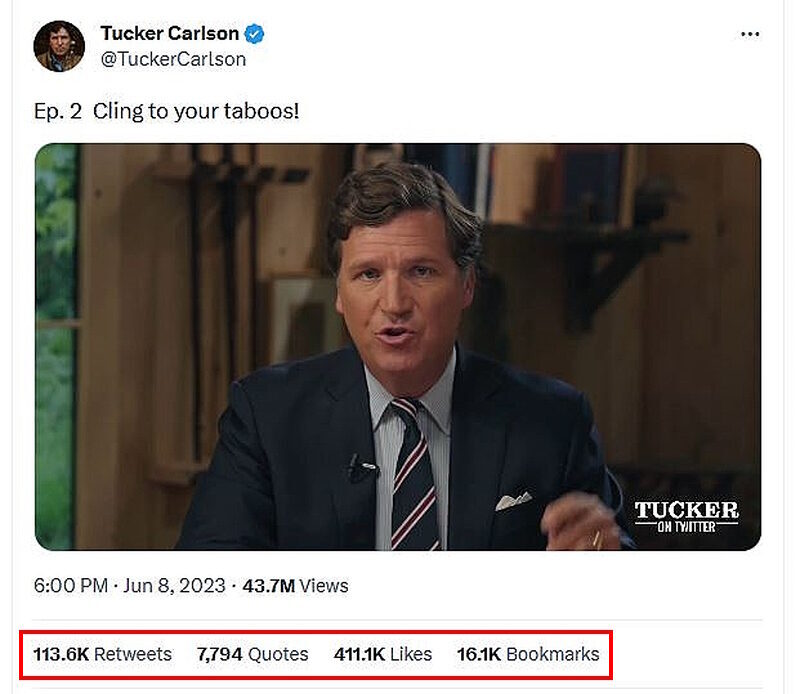The image size is (800, 694).
Task: Click the Jun 8, 2023 date
Action: (174, 585)
